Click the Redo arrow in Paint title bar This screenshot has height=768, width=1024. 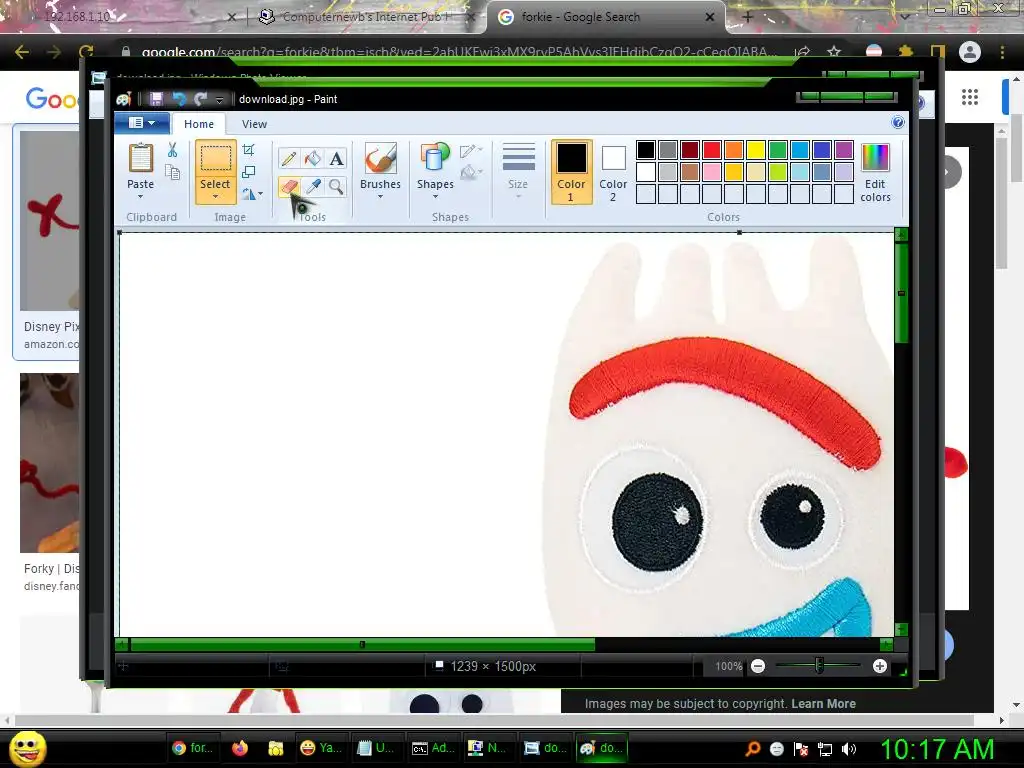click(200, 99)
